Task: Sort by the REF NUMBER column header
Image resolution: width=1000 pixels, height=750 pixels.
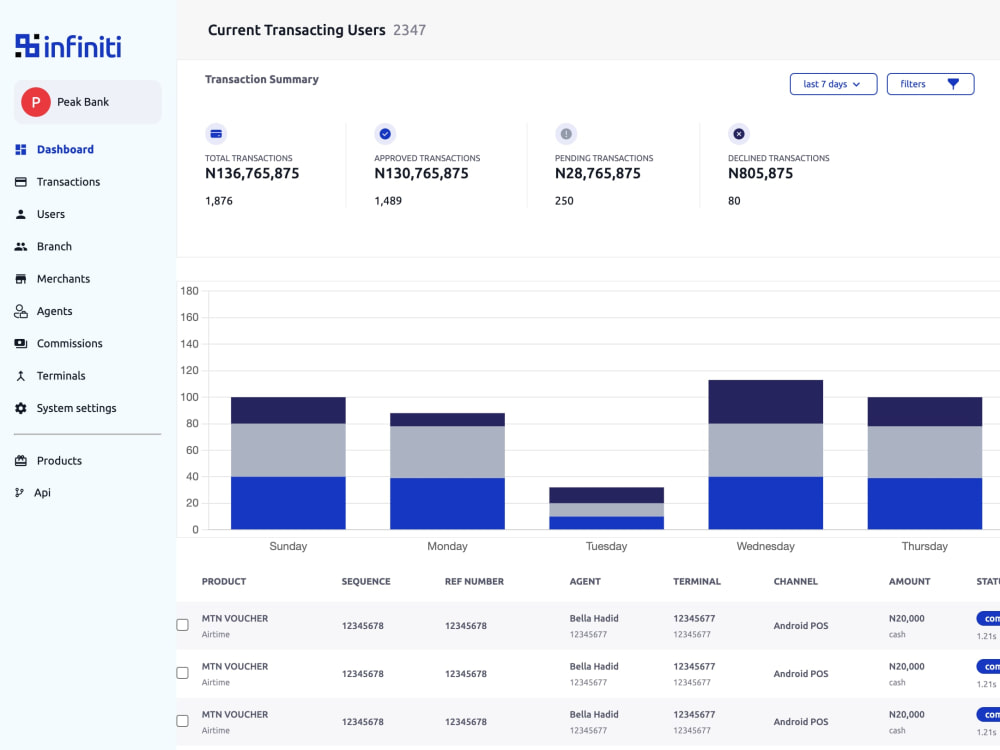Action: [x=474, y=582]
